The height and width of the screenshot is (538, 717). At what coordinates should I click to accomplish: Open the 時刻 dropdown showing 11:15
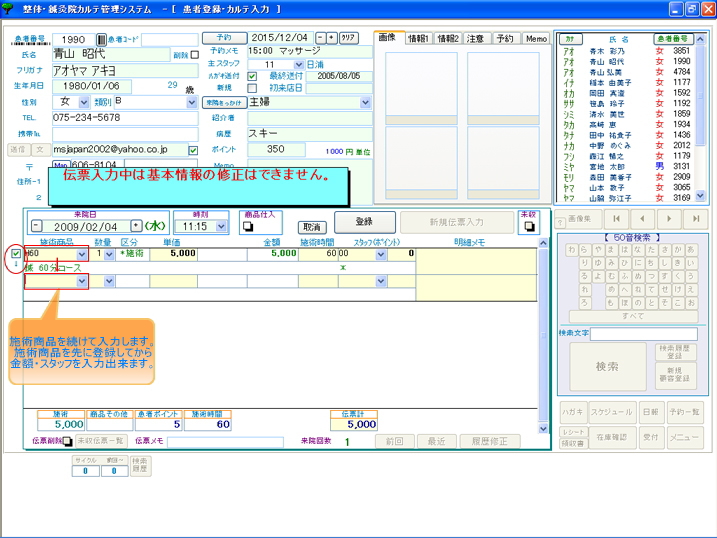[221, 226]
